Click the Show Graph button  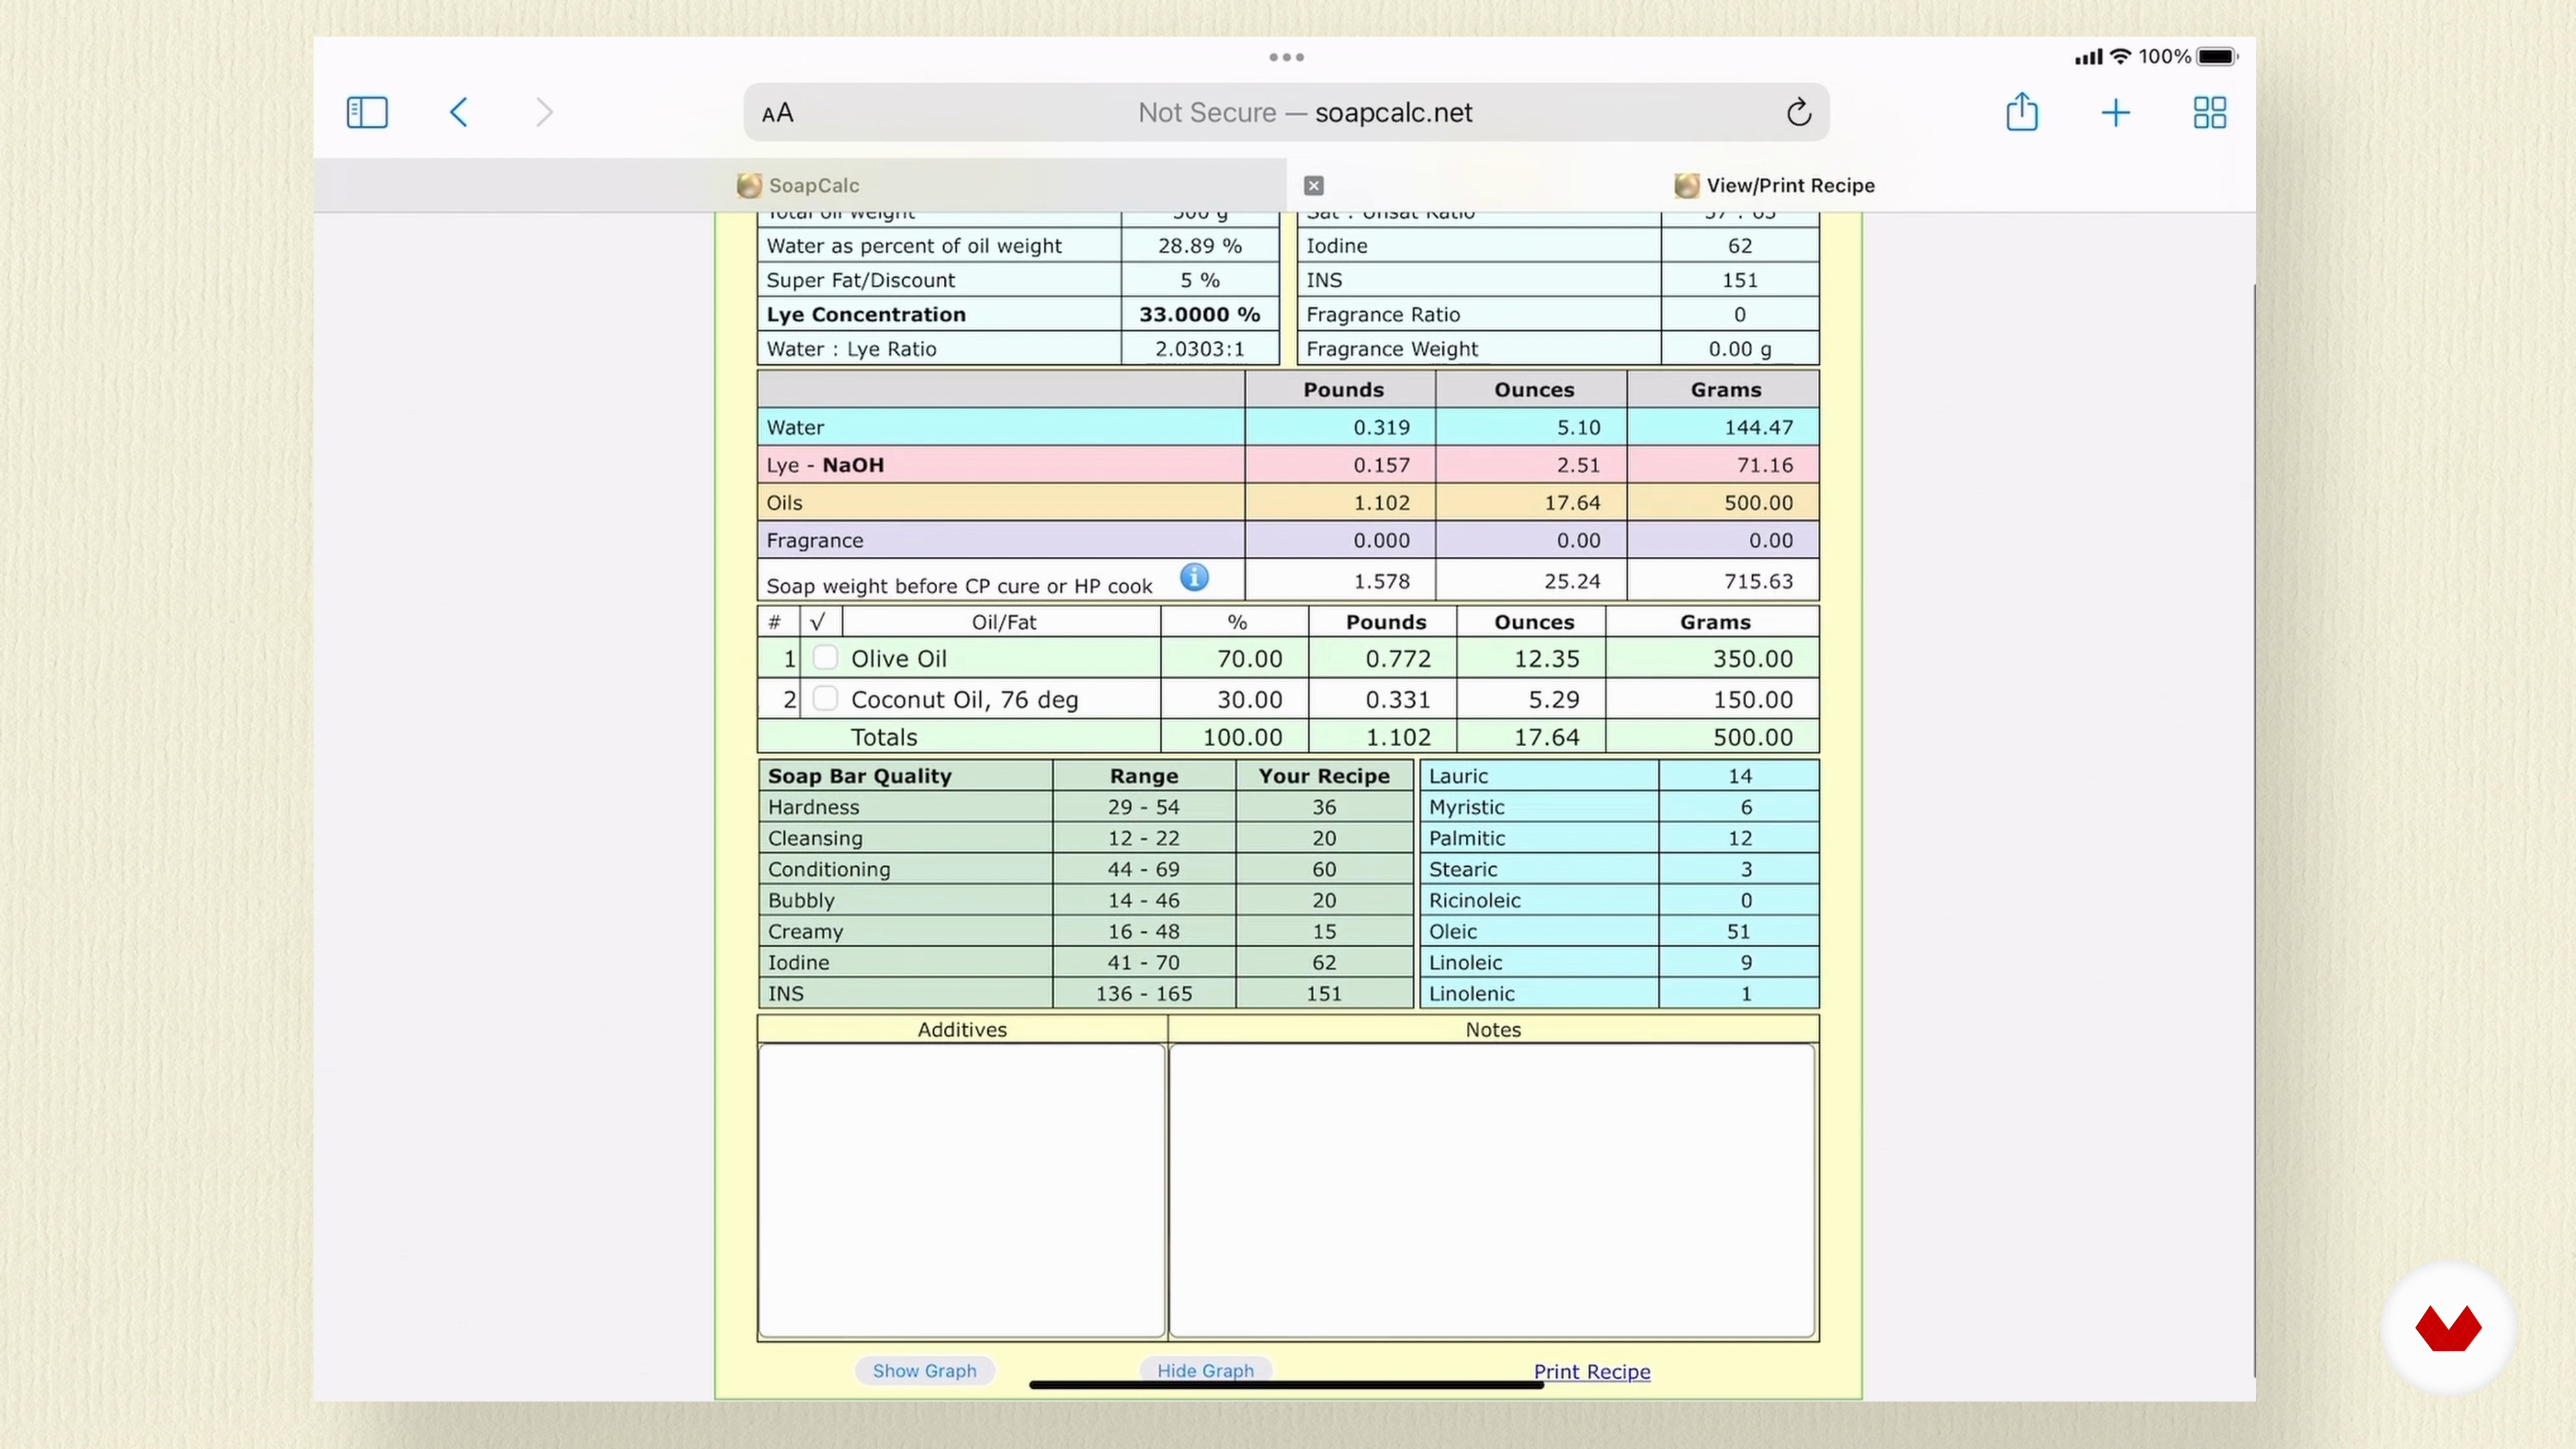924,1370
